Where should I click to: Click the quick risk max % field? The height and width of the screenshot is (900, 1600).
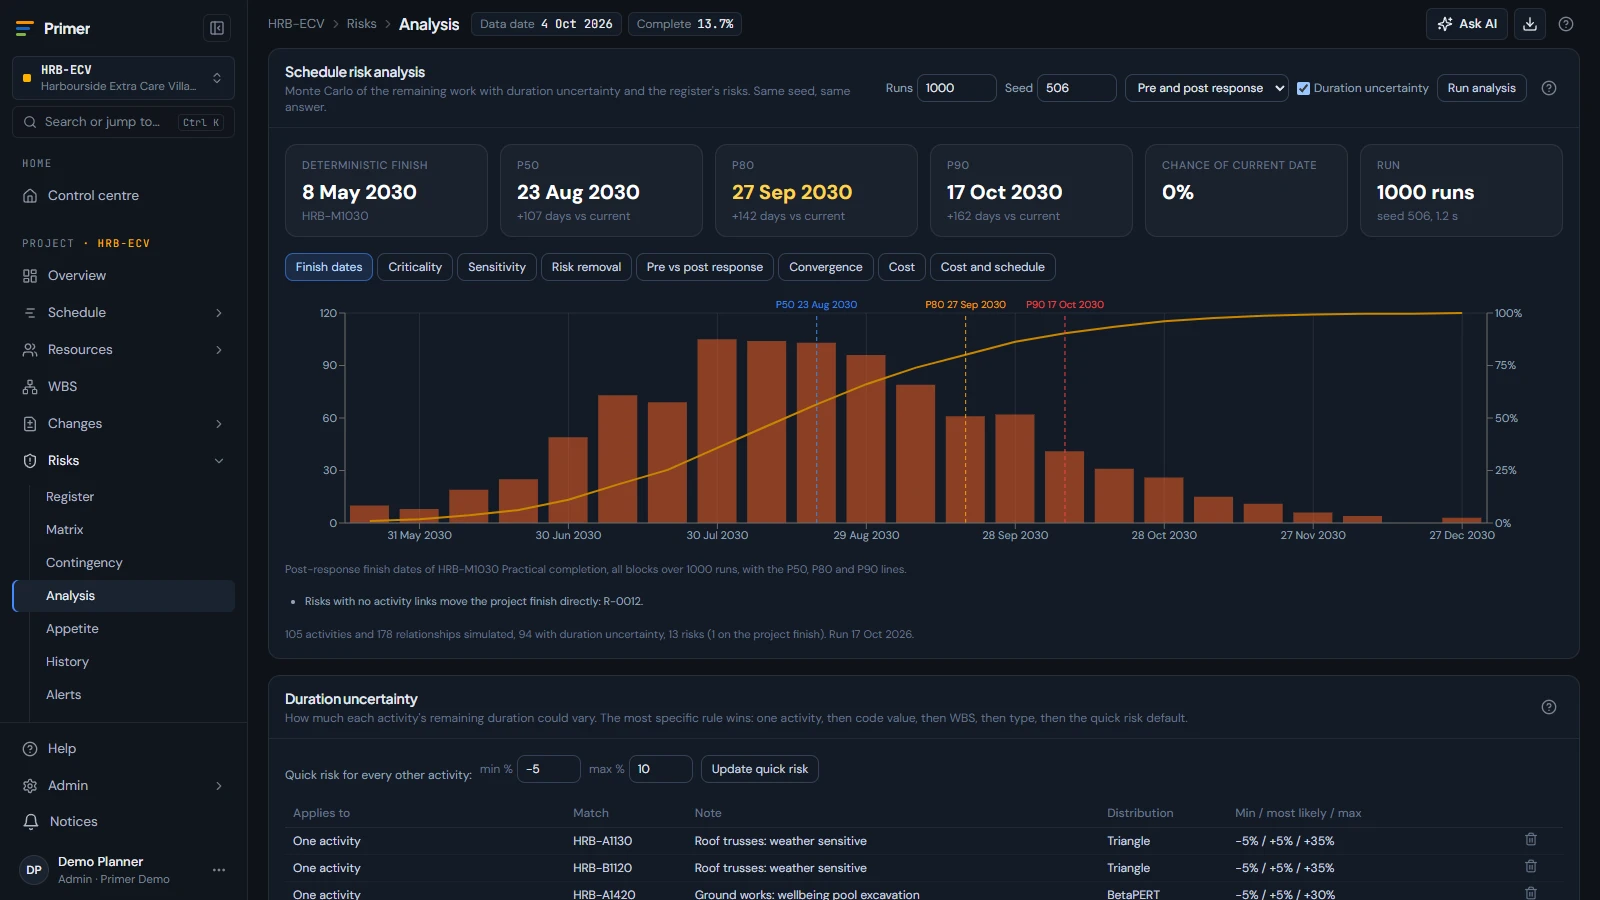[x=661, y=769]
